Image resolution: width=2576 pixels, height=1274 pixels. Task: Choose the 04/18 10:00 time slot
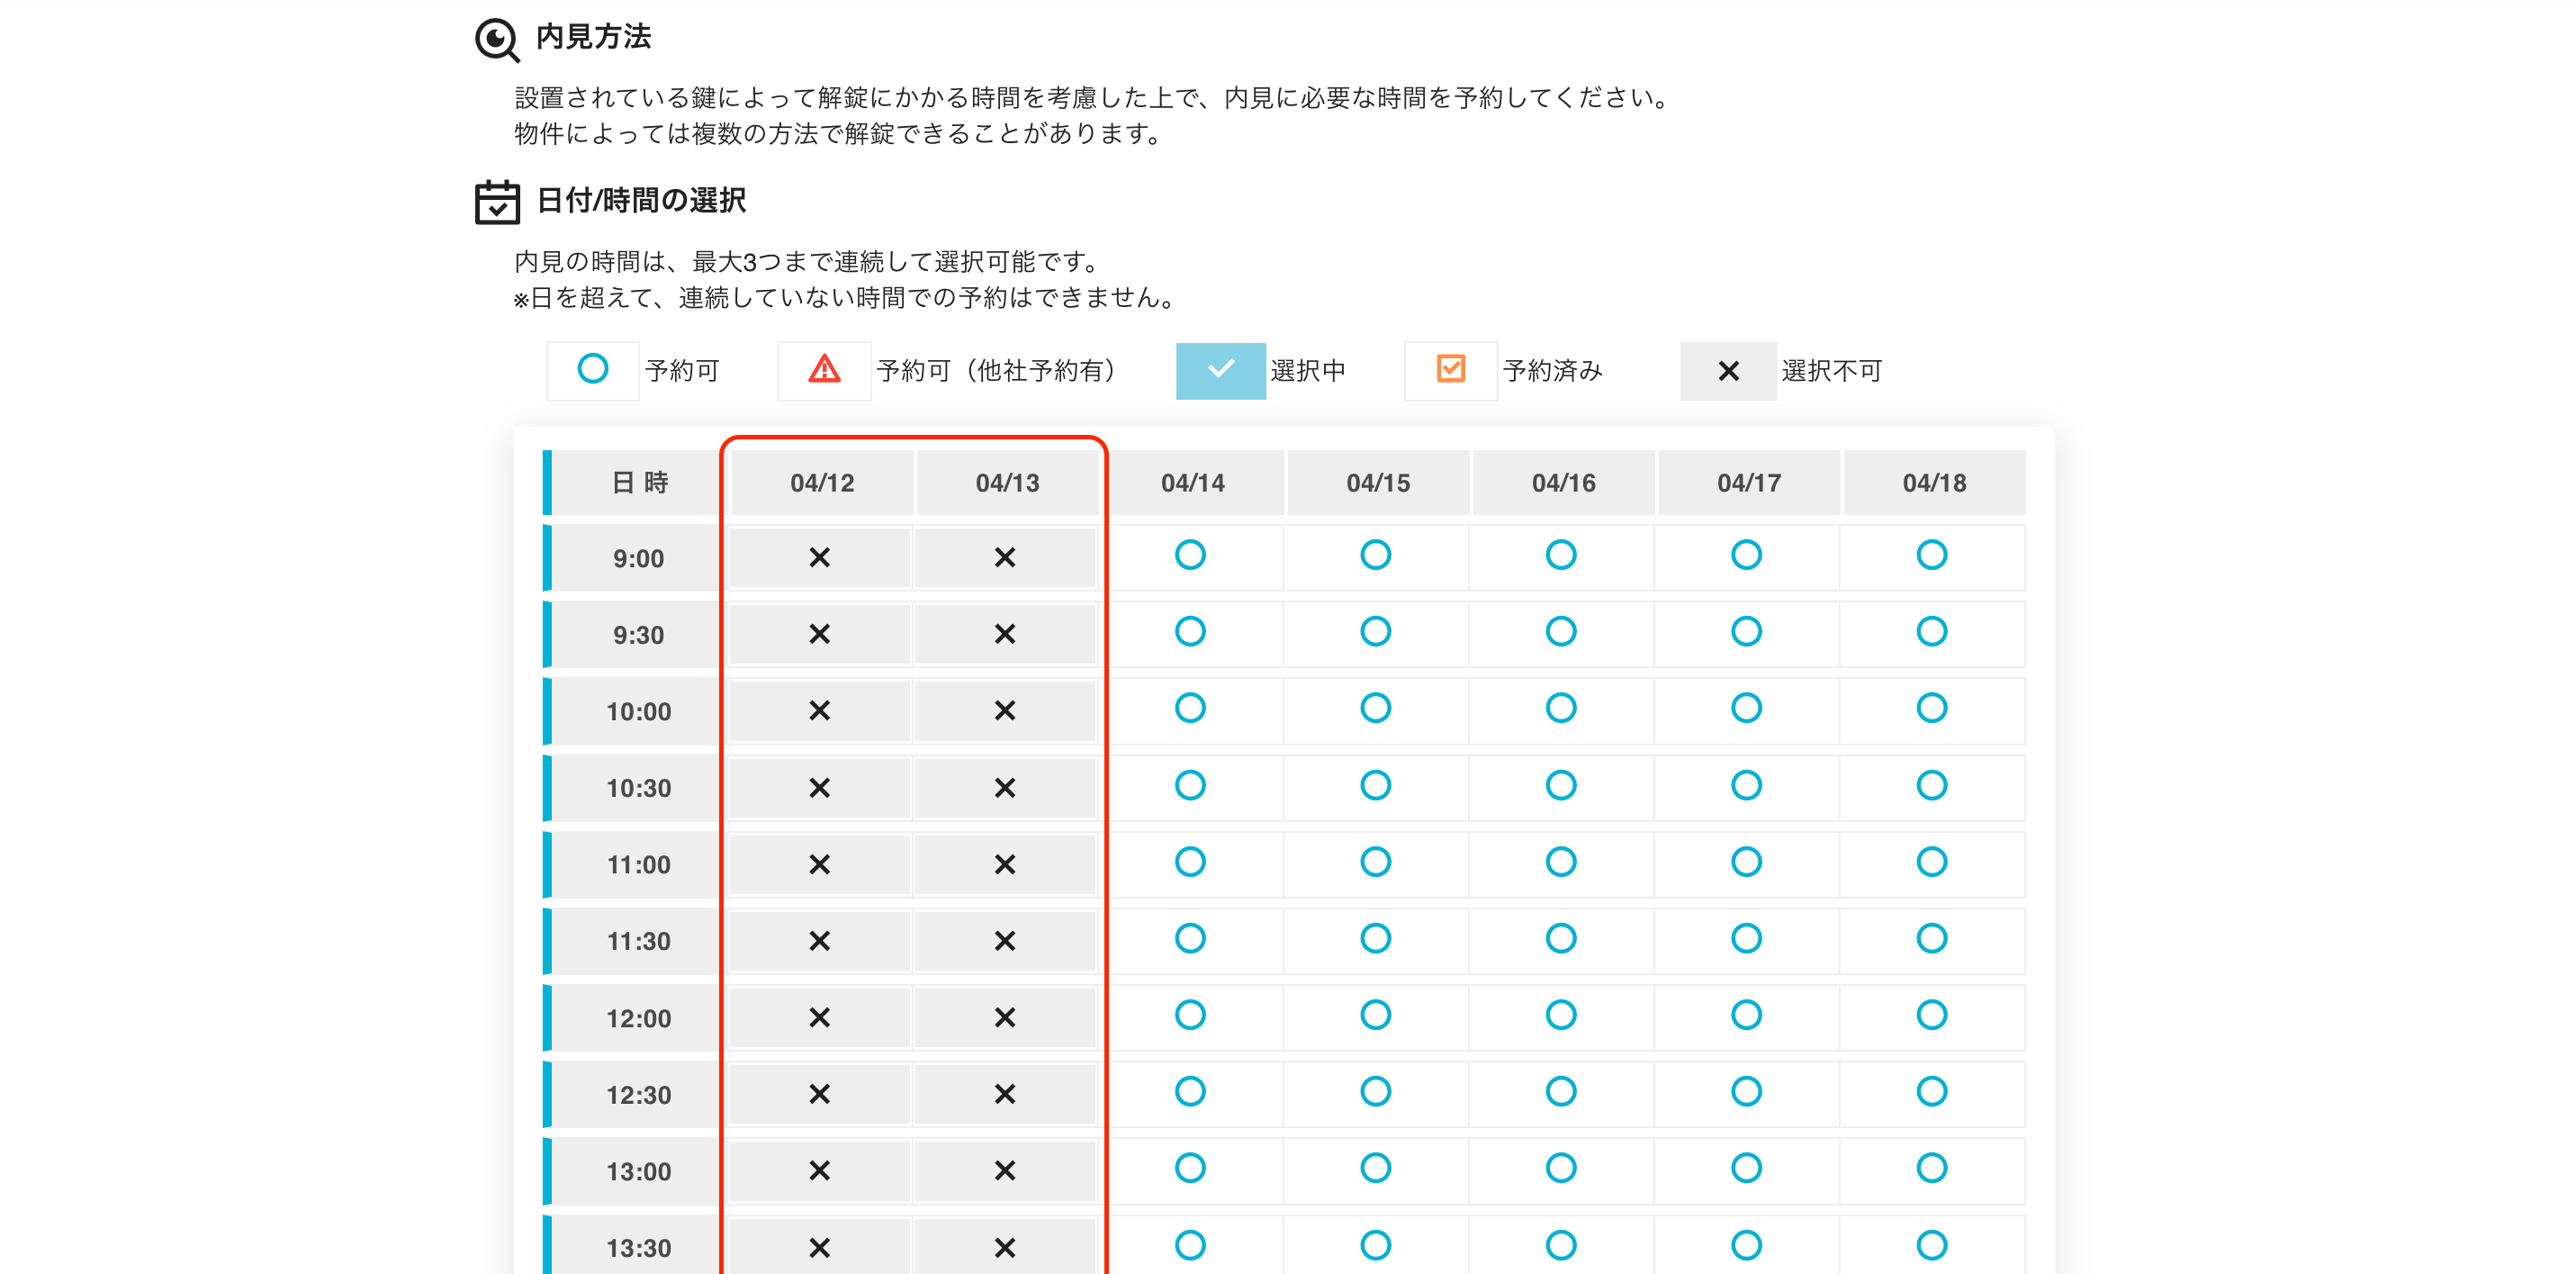tap(1932, 709)
